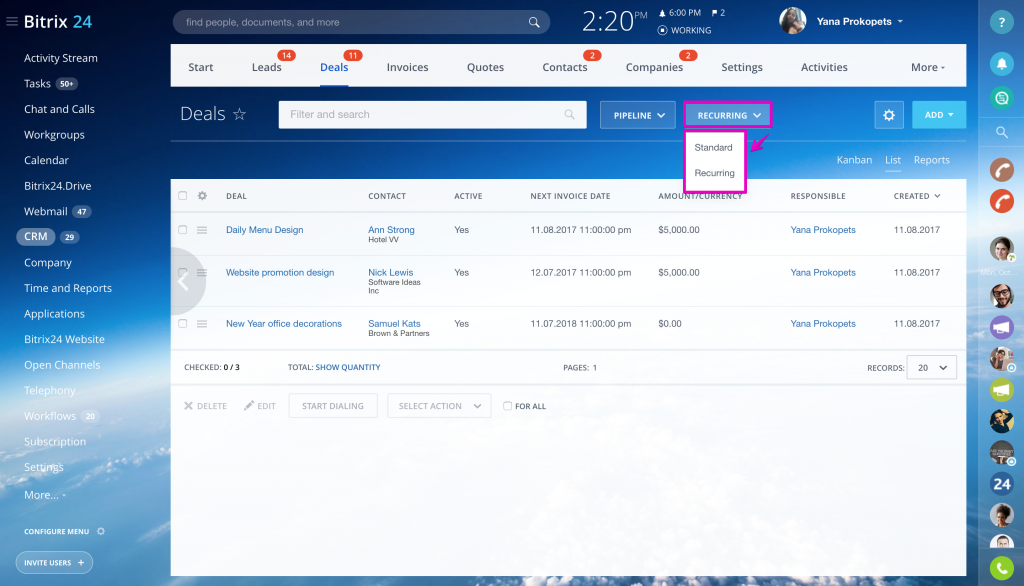Toggle select-all checkbox in table header
This screenshot has height=586, width=1024.
(x=183, y=196)
